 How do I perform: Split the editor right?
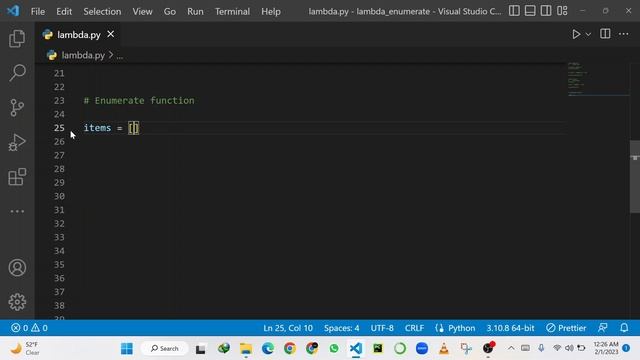click(605, 34)
